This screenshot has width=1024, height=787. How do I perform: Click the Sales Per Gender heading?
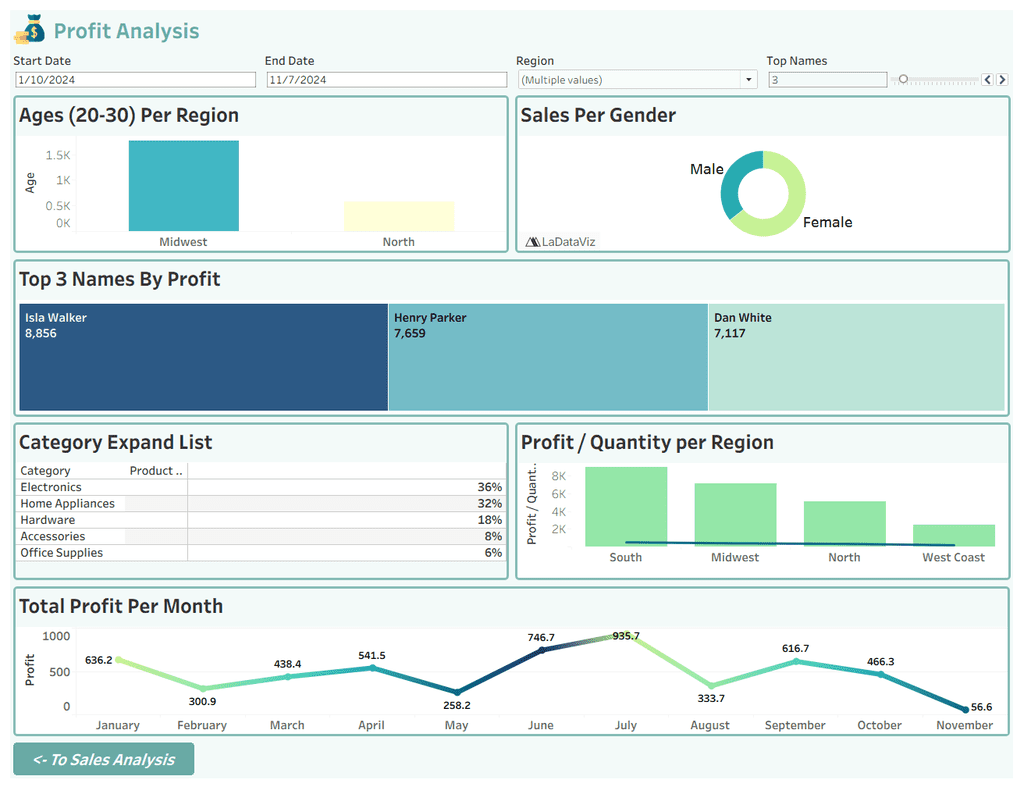point(598,115)
